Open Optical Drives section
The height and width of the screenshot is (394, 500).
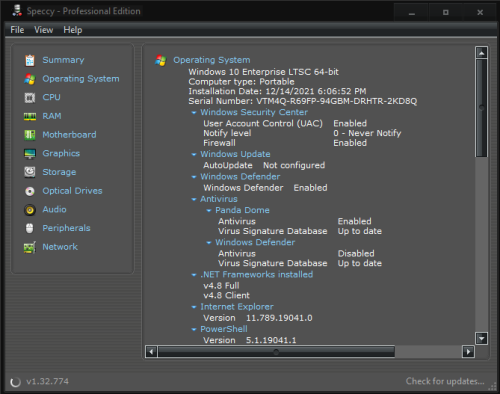(x=72, y=191)
